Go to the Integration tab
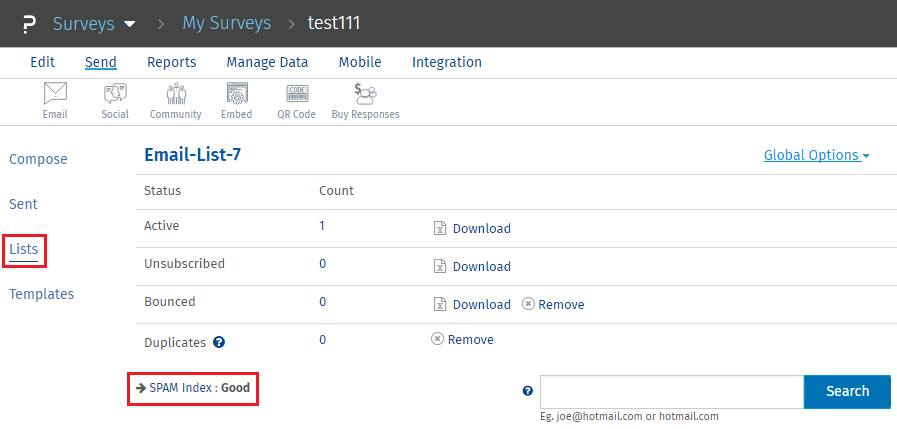The image size is (897, 429). (446, 62)
